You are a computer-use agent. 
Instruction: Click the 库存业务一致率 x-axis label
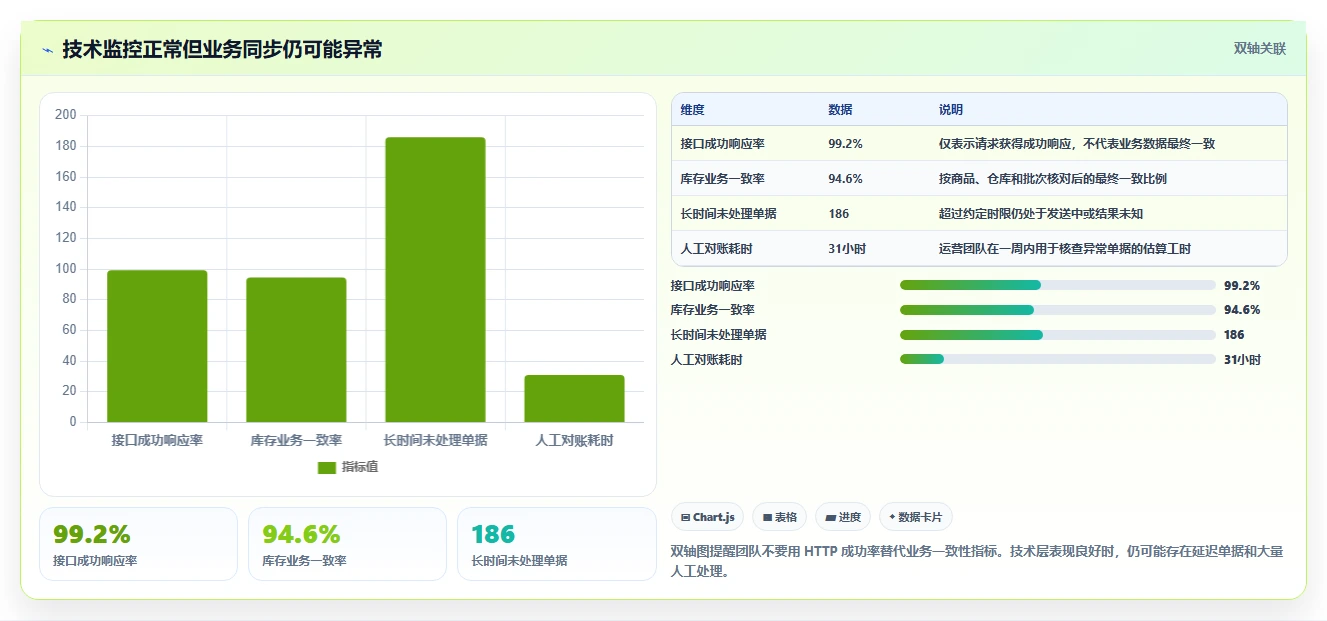point(296,440)
